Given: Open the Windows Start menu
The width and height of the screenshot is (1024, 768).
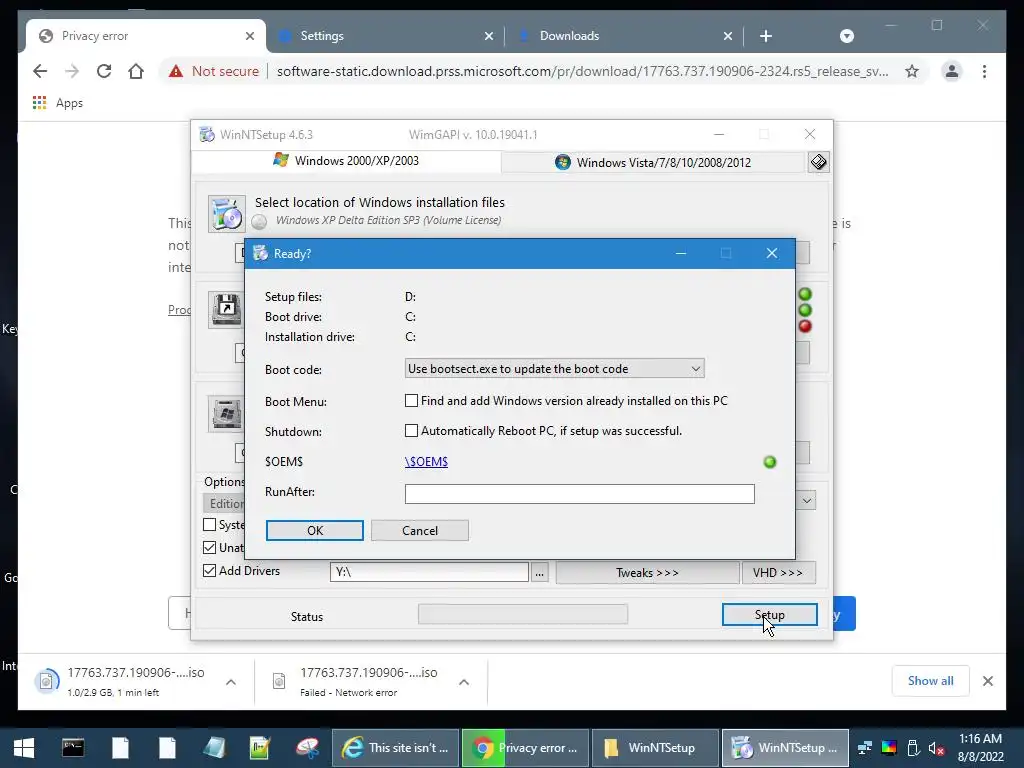Looking at the screenshot, I should point(24,748).
